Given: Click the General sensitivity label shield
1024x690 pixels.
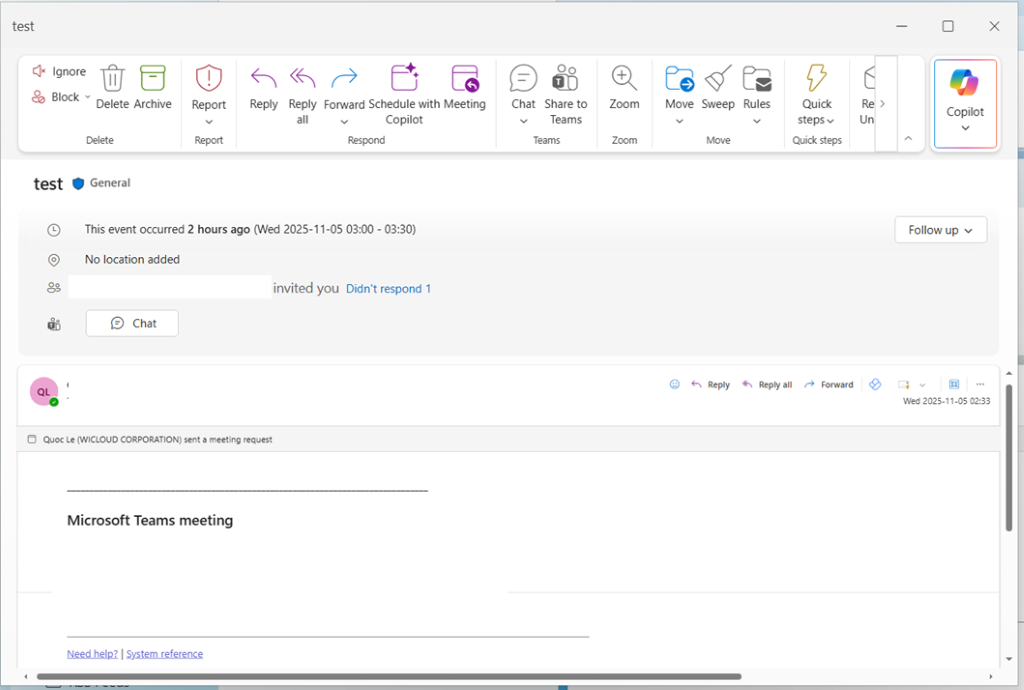Looking at the screenshot, I should (x=78, y=183).
